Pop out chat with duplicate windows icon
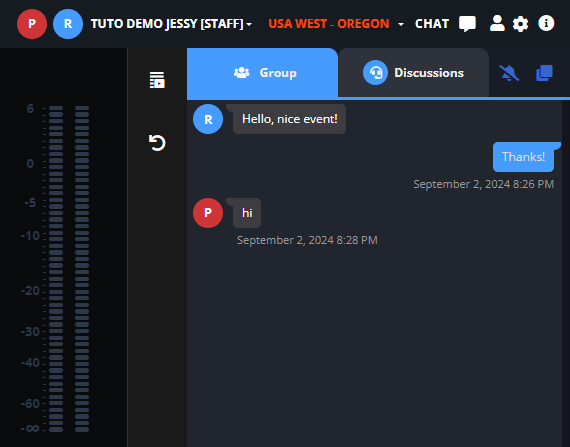 pos(544,73)
